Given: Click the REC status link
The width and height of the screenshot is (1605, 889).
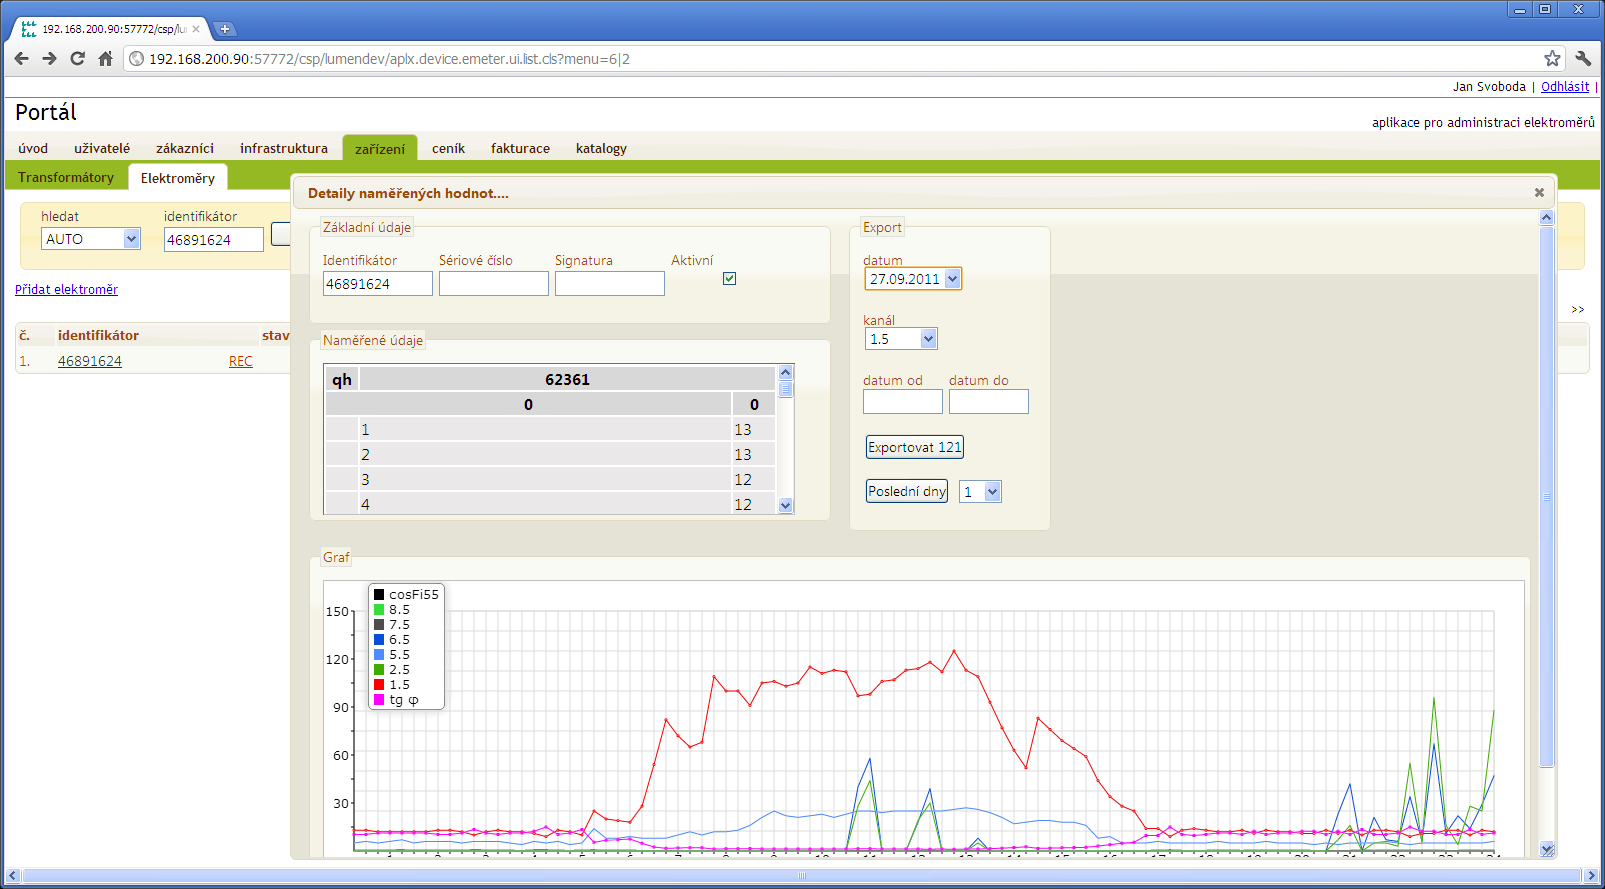Looking at the screenshot, I should 241,361.
